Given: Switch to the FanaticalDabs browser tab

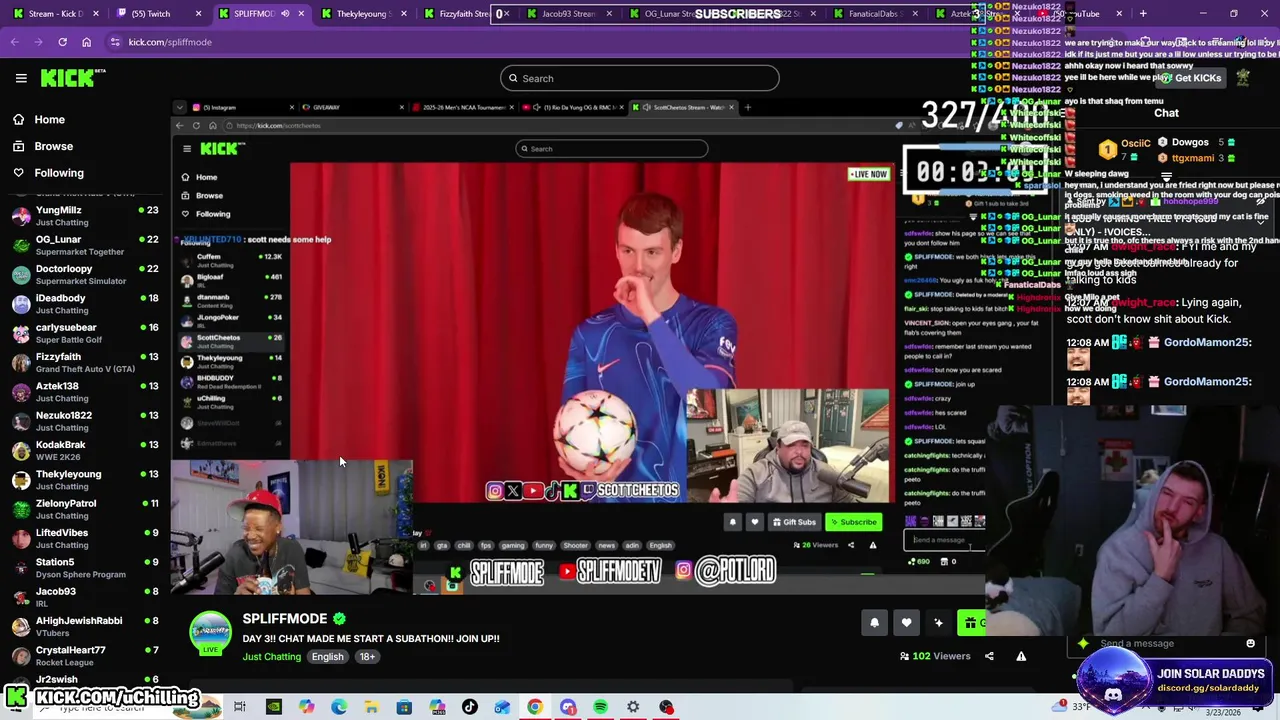Looking at the screenshot, I should [x=873, y=14].
